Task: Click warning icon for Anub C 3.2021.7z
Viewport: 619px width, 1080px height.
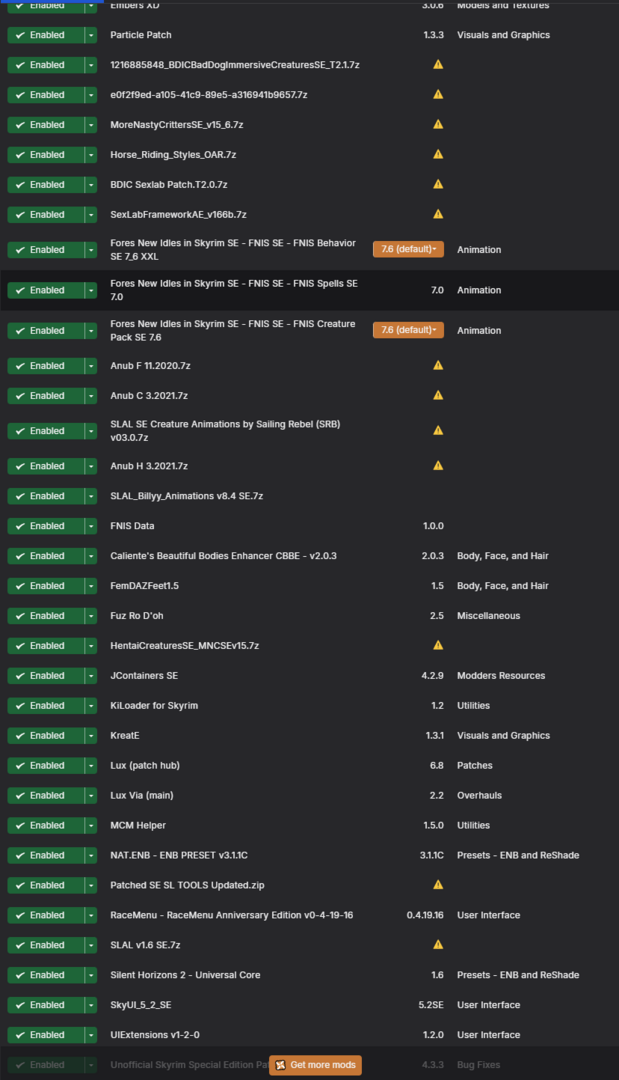Action: (x=438, y=395)
